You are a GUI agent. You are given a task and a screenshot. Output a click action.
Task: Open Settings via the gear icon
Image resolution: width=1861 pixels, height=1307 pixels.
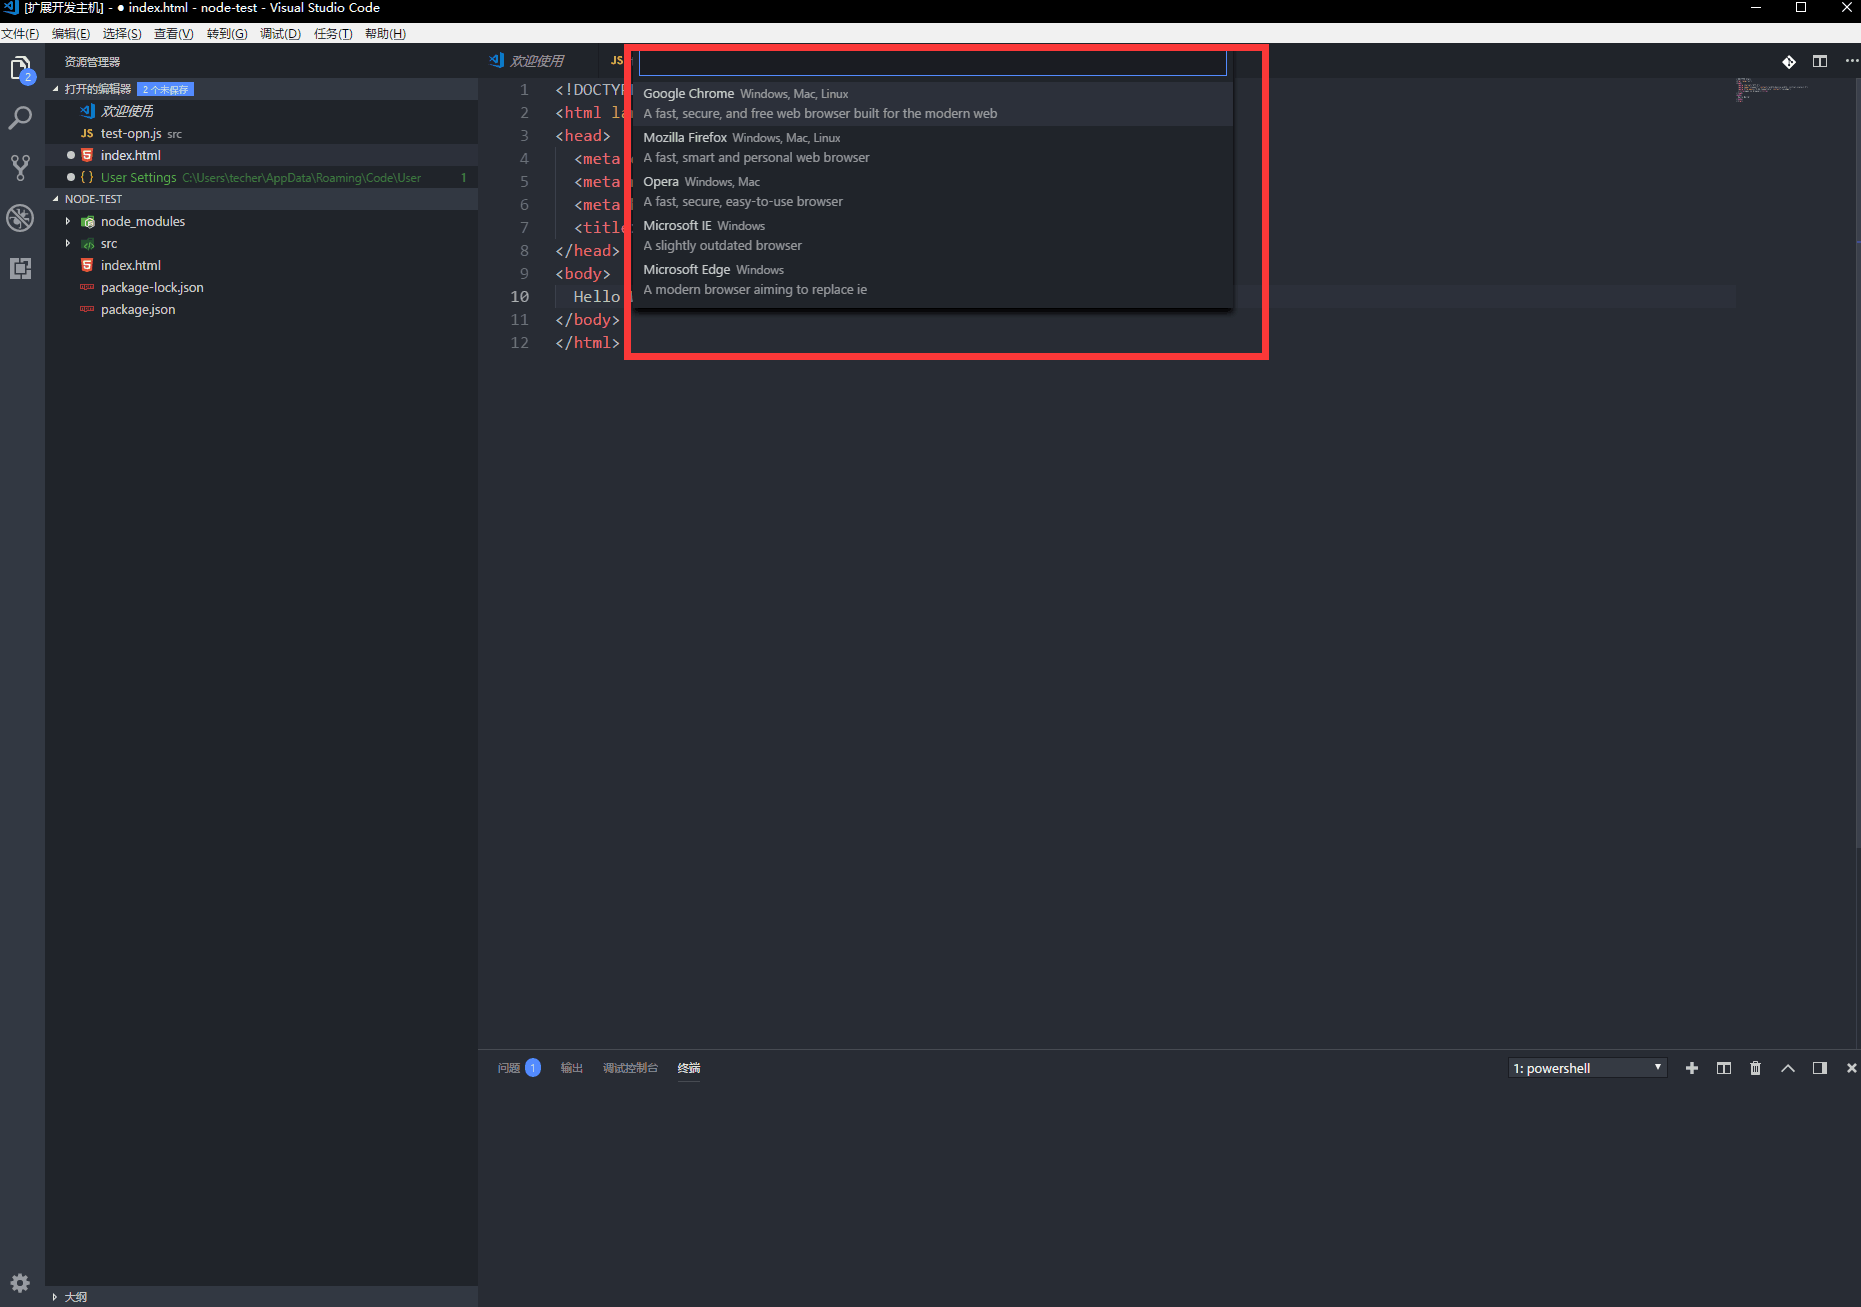pyautogui.click(x=20, y=1282)
